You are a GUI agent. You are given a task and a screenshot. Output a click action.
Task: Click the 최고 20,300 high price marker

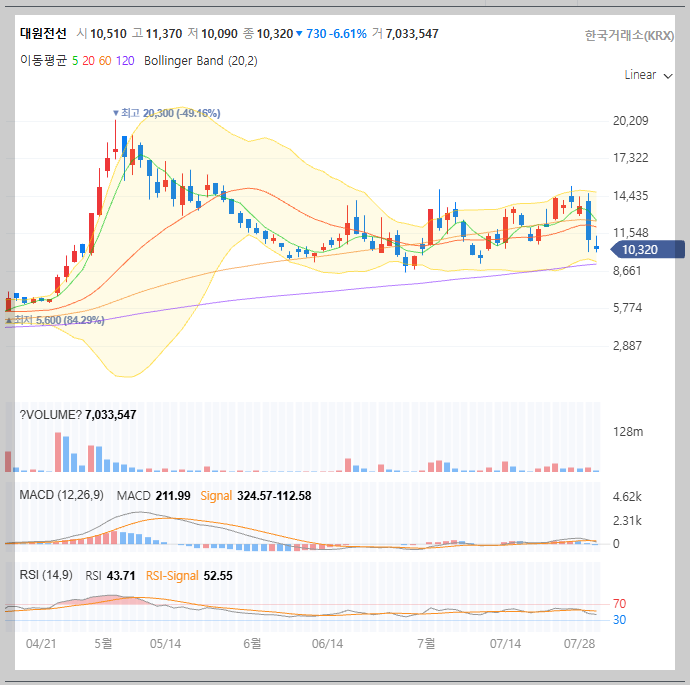pyautogui.click(x=166, y=114)
